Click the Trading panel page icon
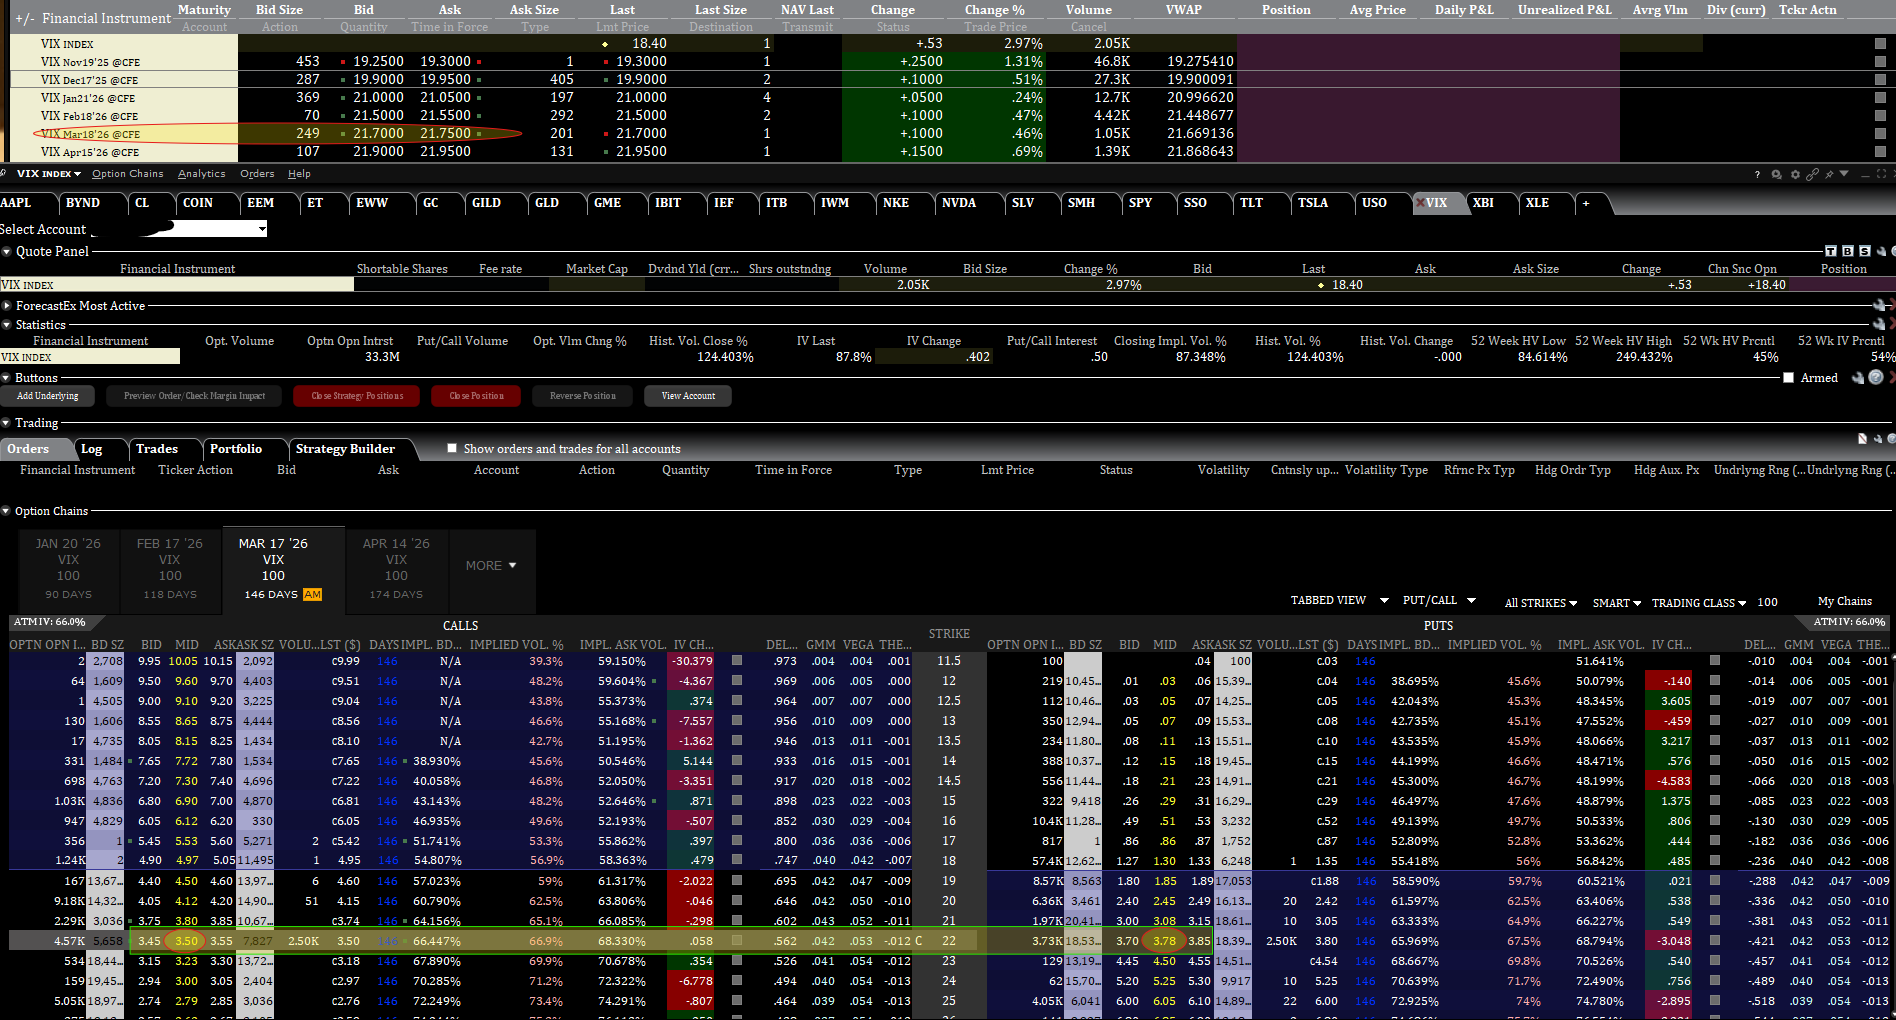 coord(1862,439)
